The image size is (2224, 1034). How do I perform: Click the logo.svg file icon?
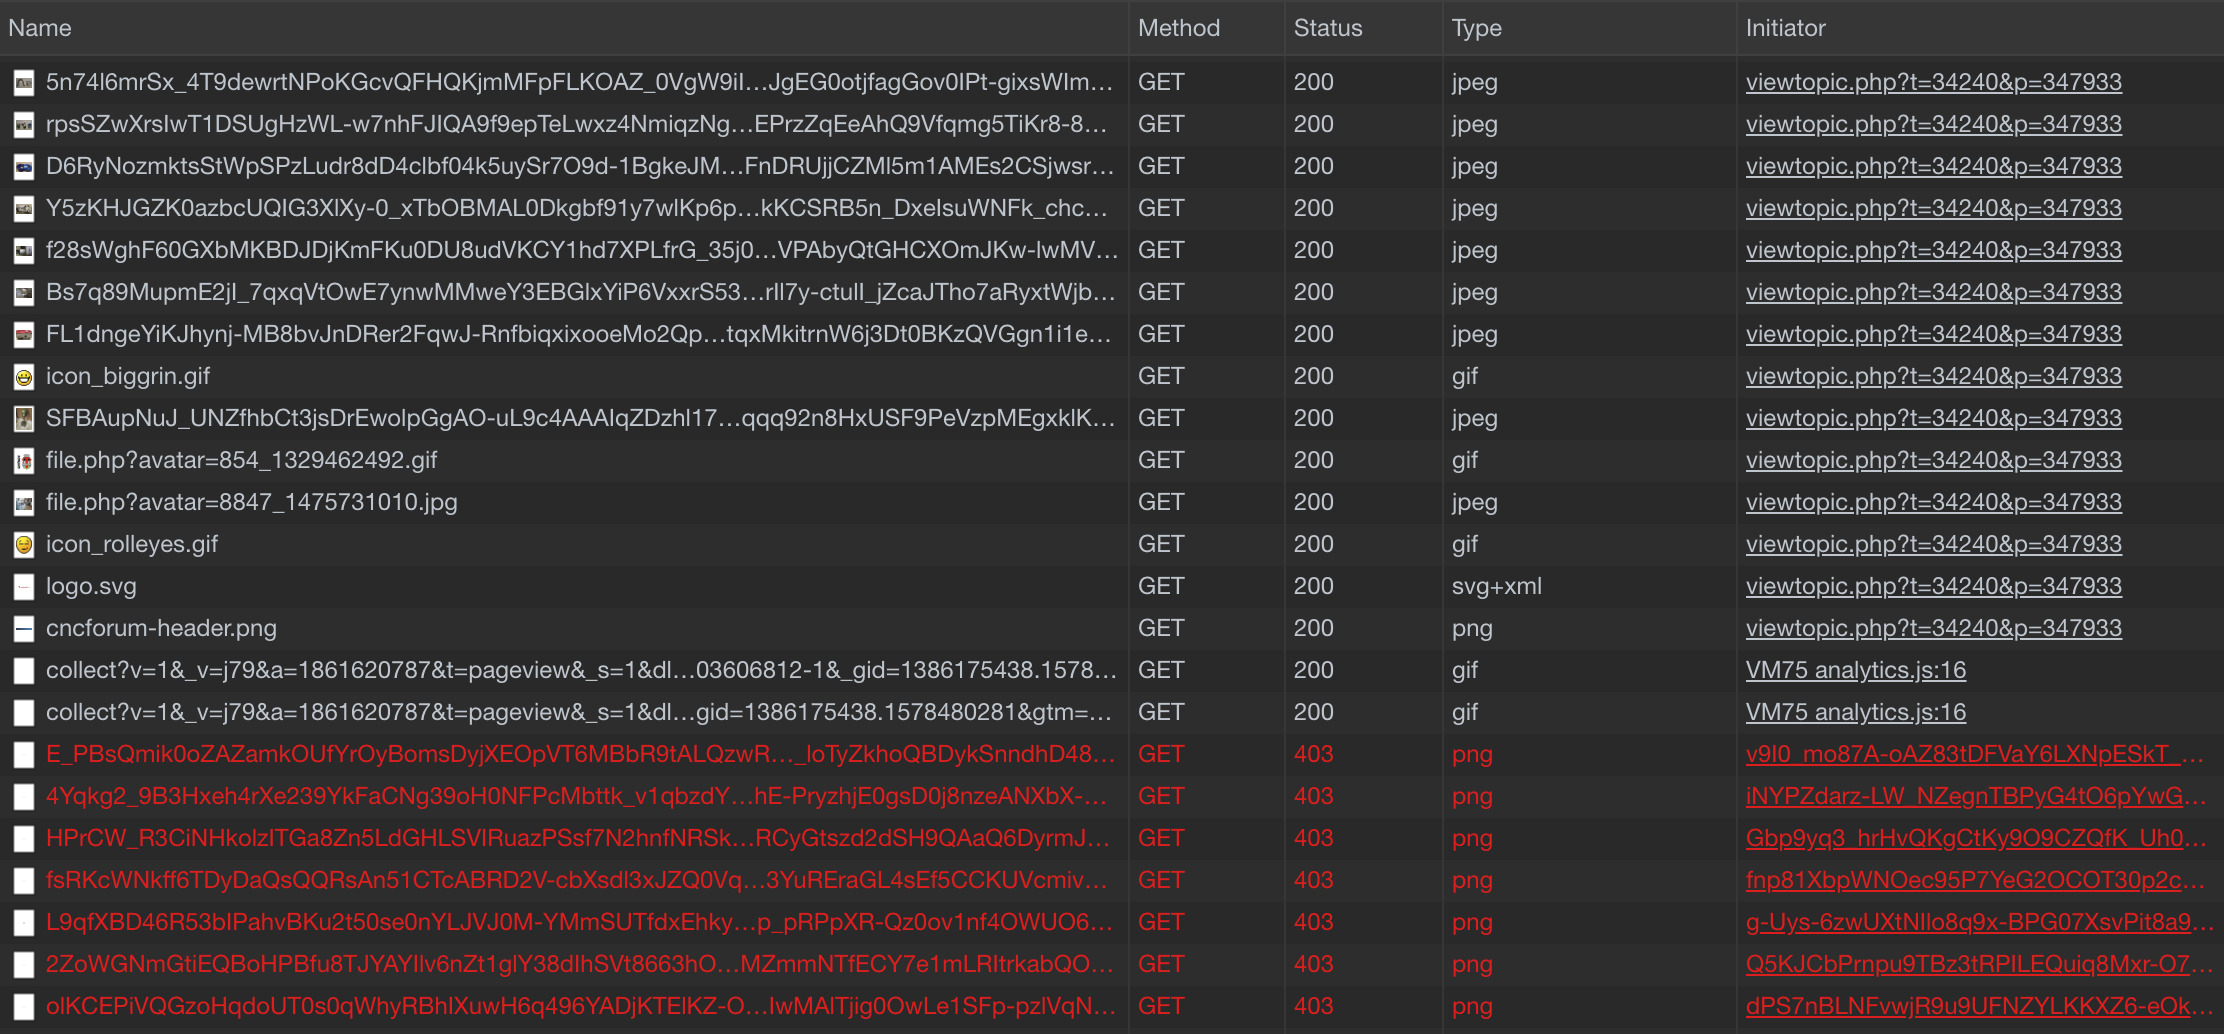[24, 587]
